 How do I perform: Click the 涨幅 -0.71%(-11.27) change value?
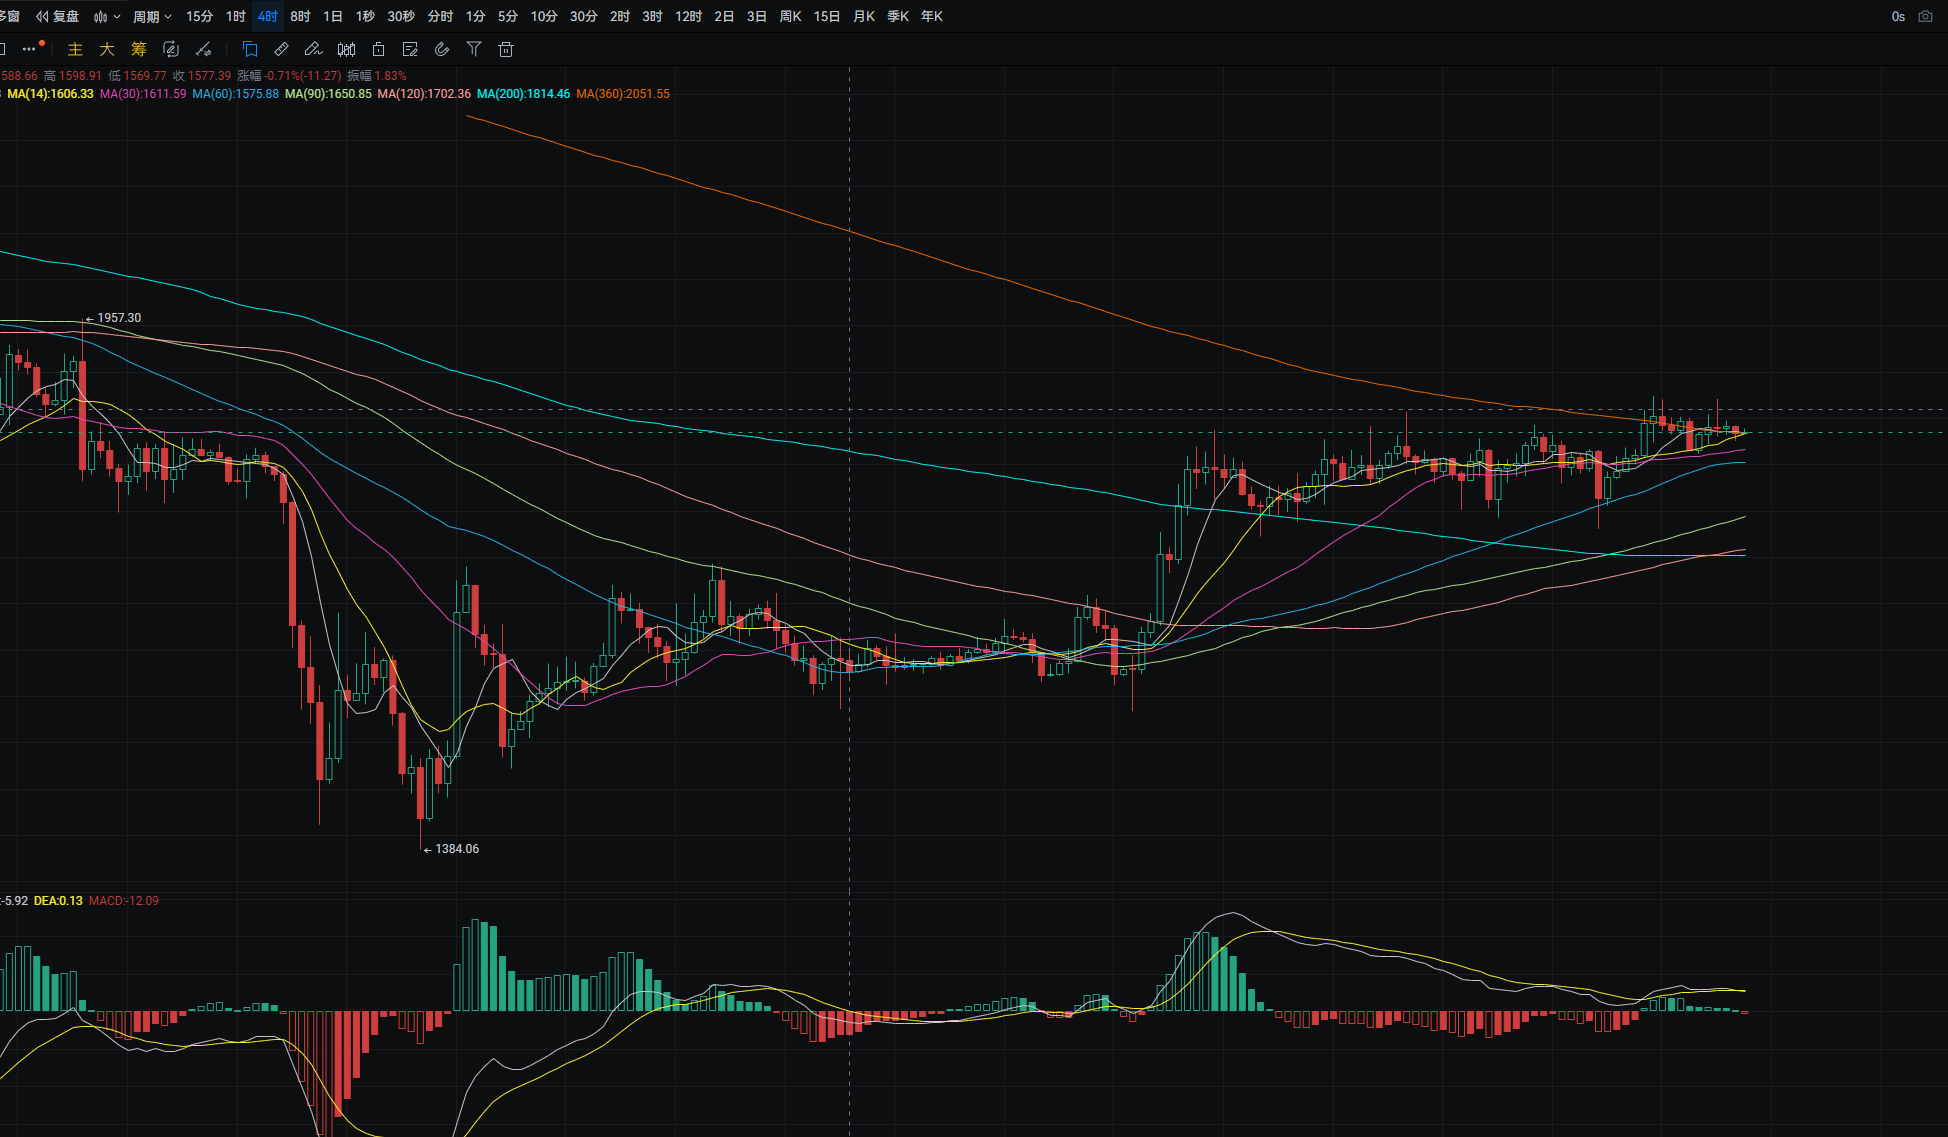289,76
